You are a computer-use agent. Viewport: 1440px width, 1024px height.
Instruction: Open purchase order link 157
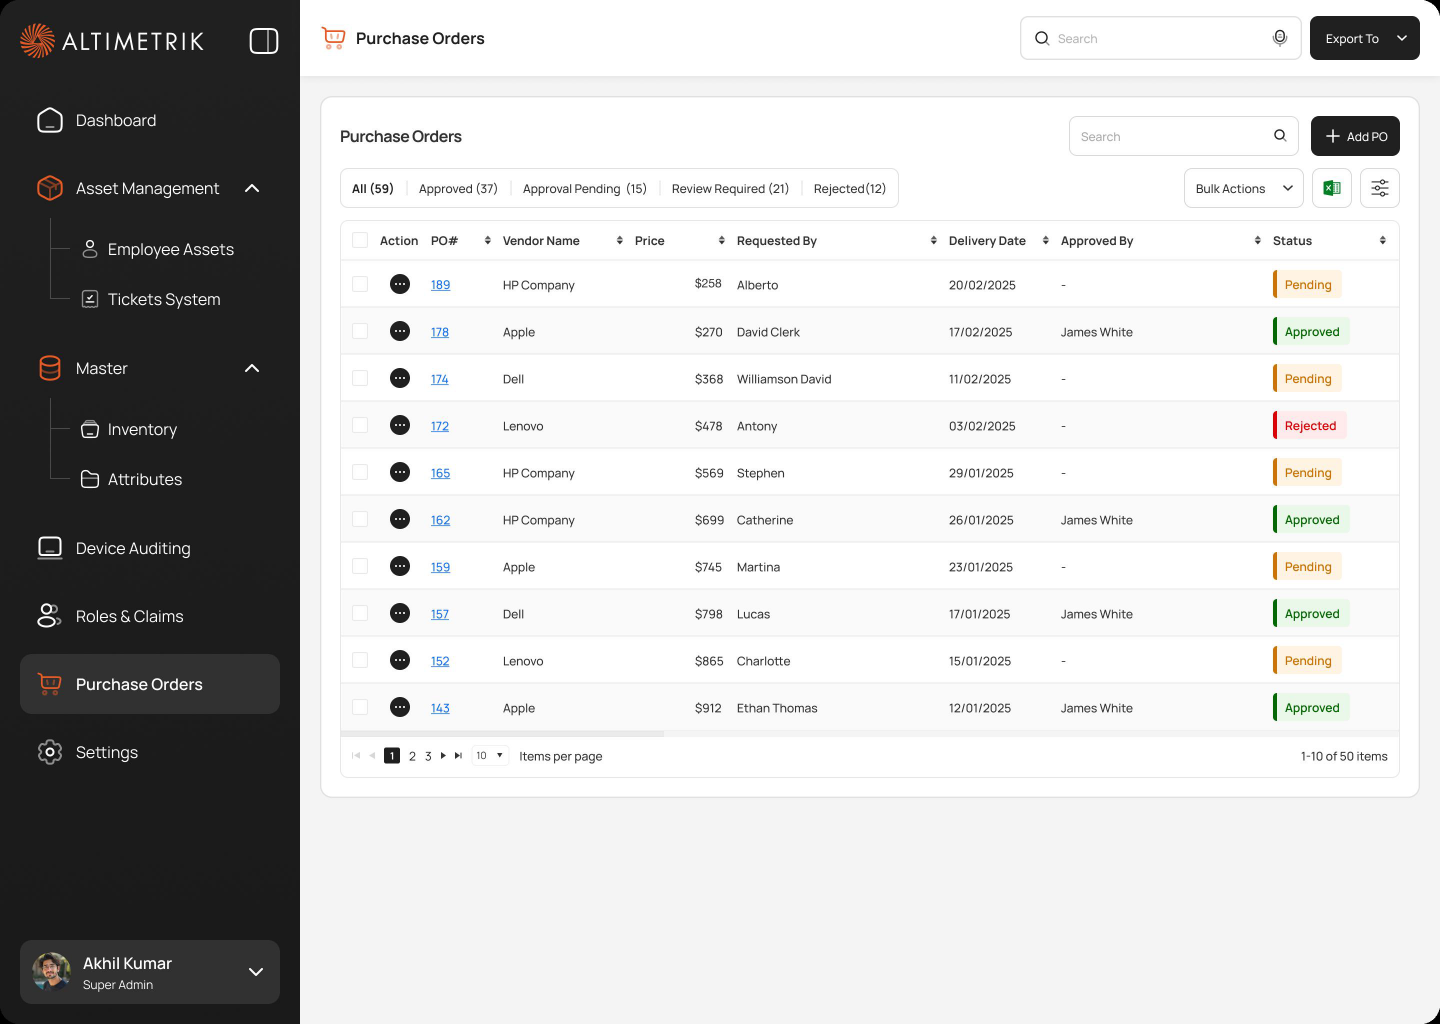coord(440,614)
